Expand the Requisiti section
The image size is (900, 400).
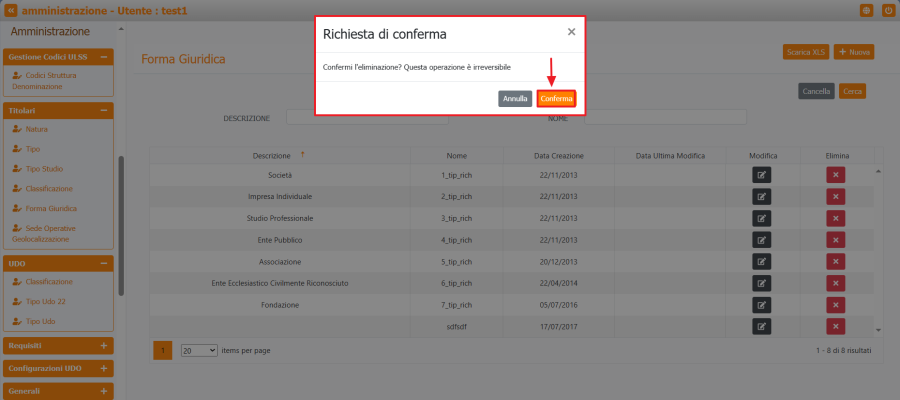point(104,345)
